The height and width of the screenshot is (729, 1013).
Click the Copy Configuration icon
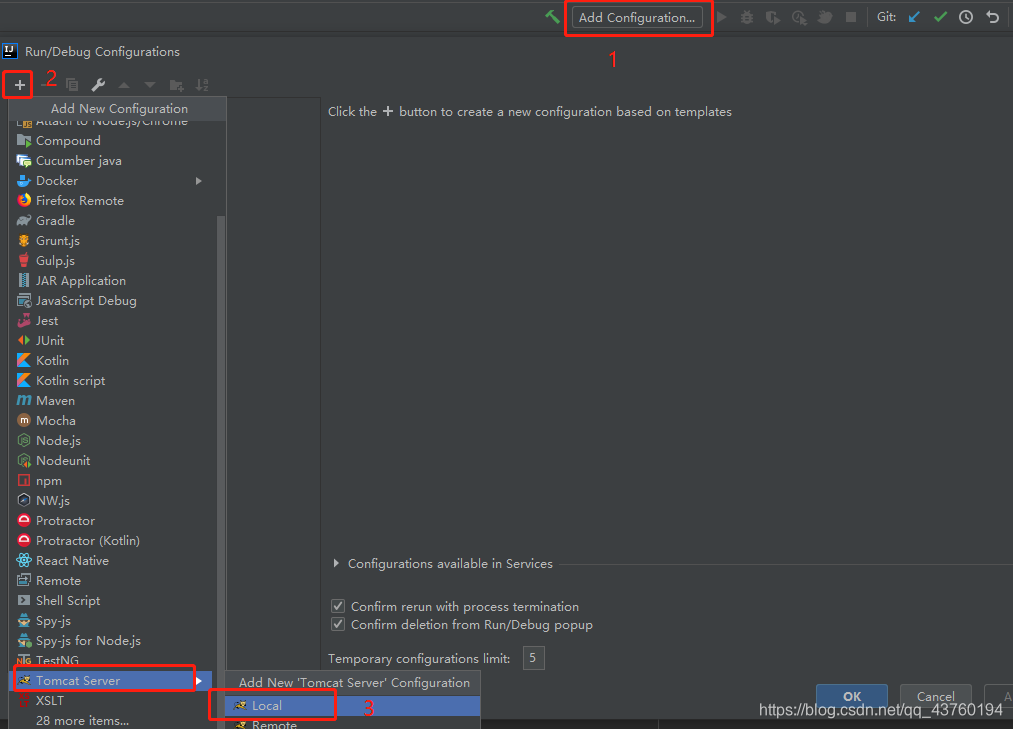[x=72, y=85]
